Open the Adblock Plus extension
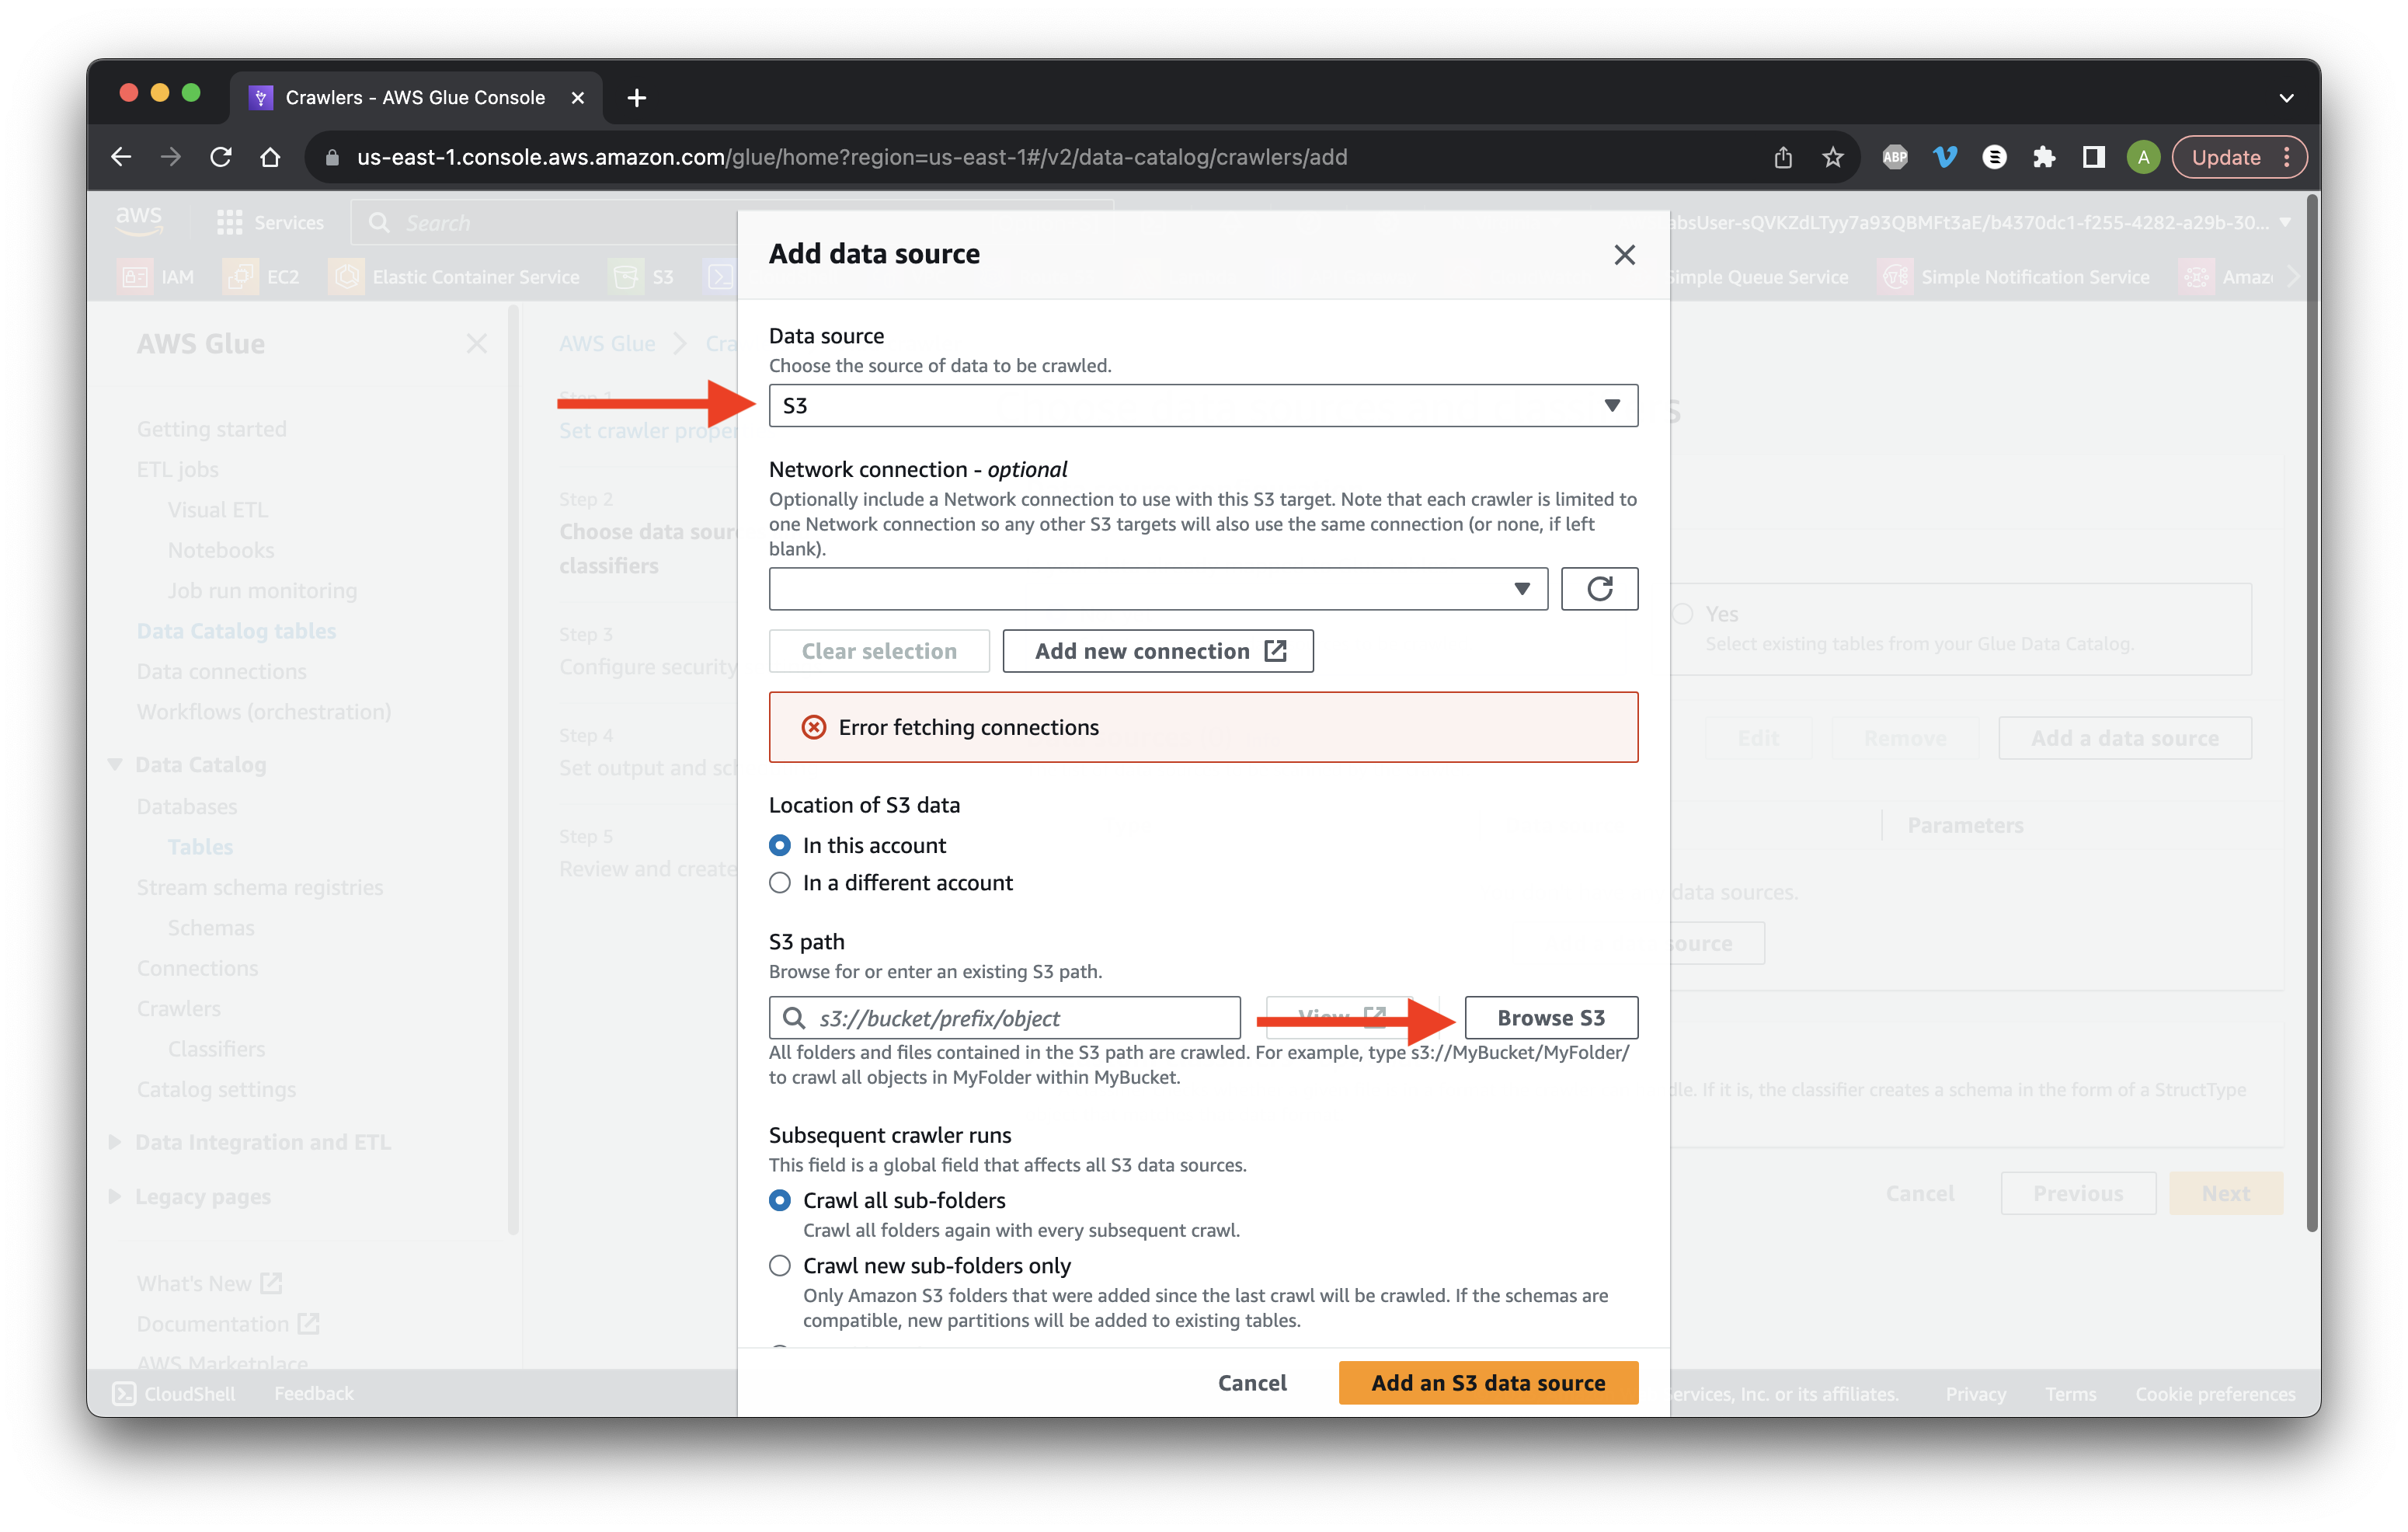 click(1895, 157)
